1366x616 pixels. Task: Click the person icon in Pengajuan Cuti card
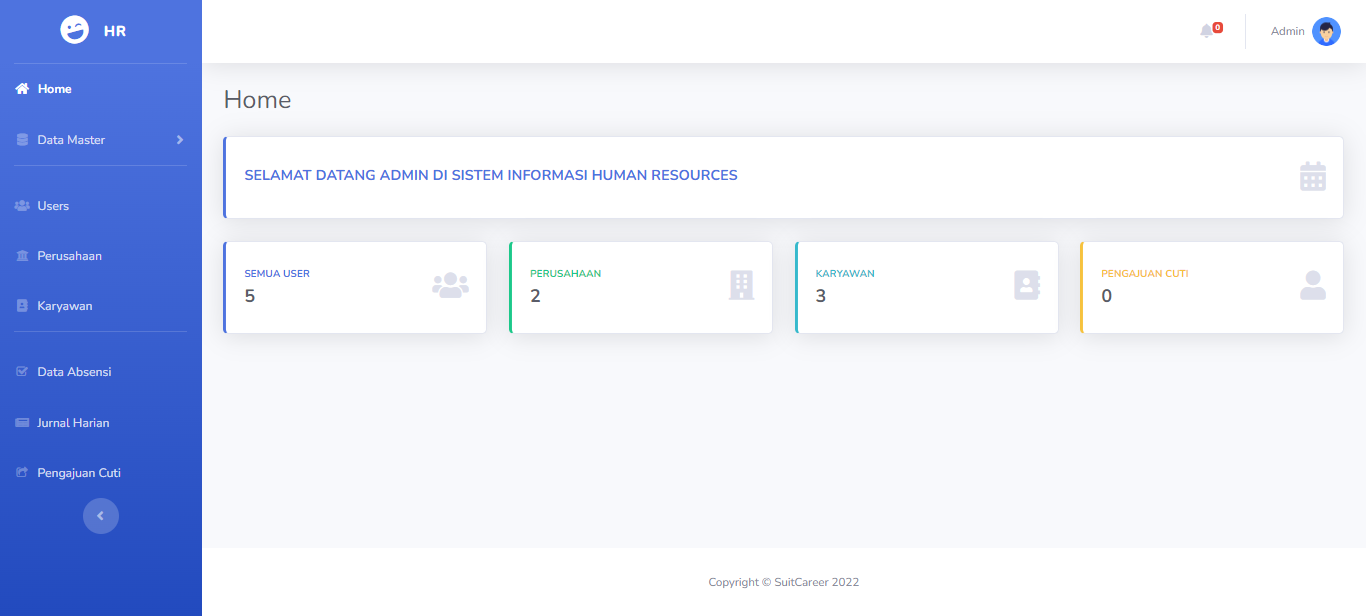click(x=1312, y=286)
